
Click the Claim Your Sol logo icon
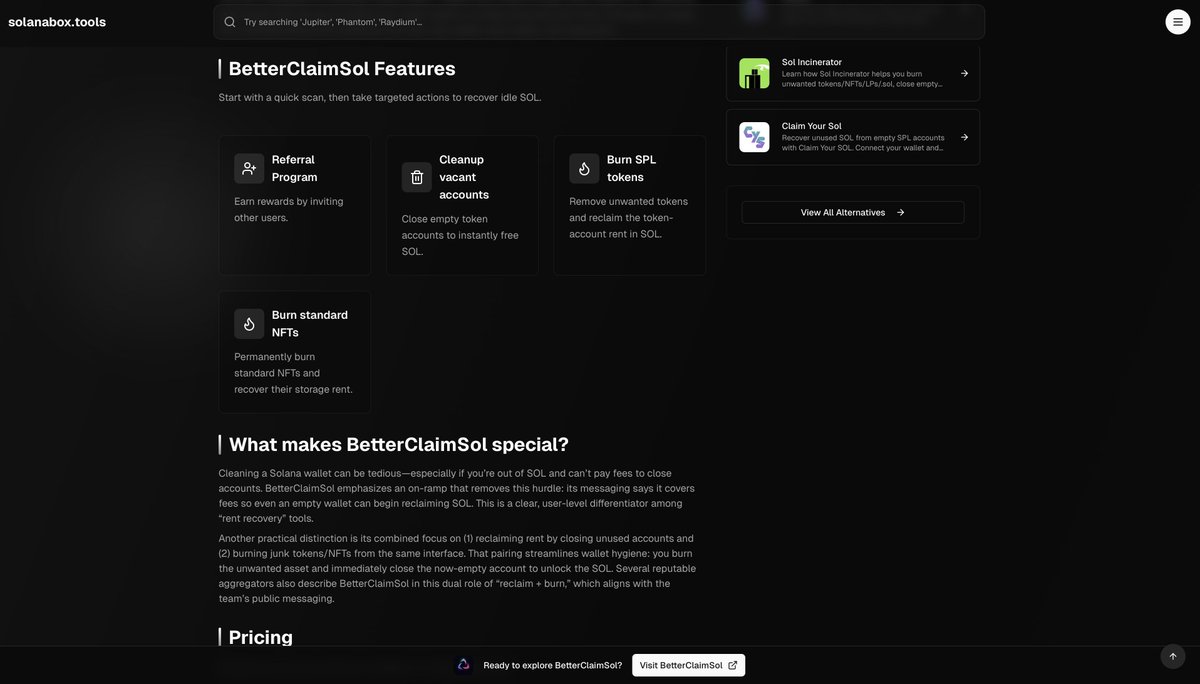point(753,137)
